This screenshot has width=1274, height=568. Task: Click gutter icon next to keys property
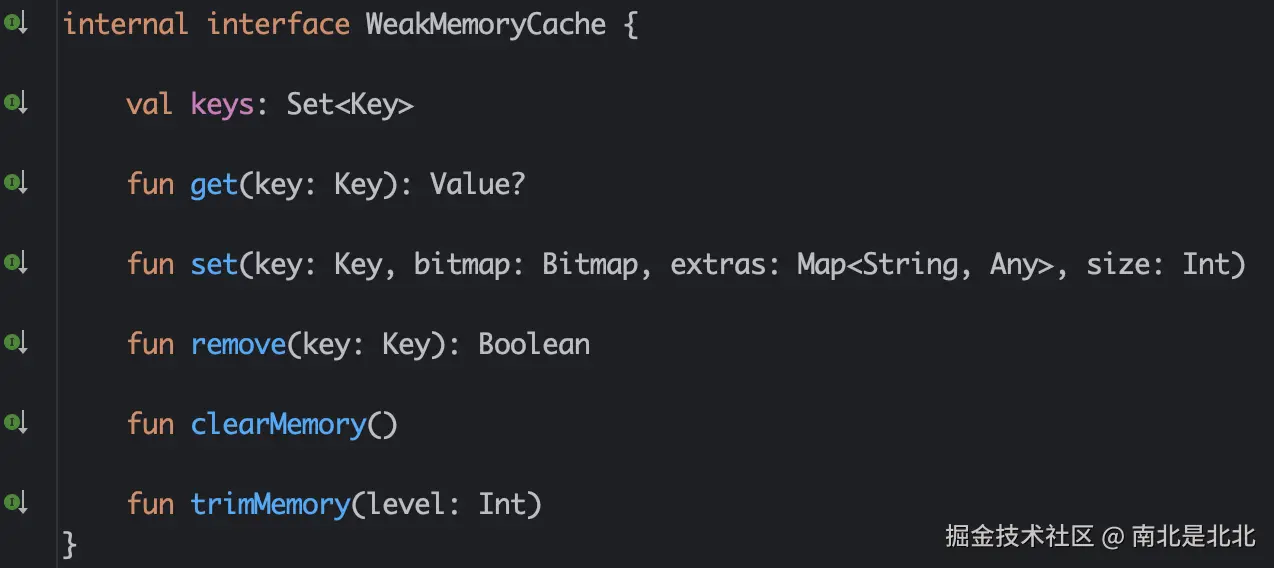(15, 103)
